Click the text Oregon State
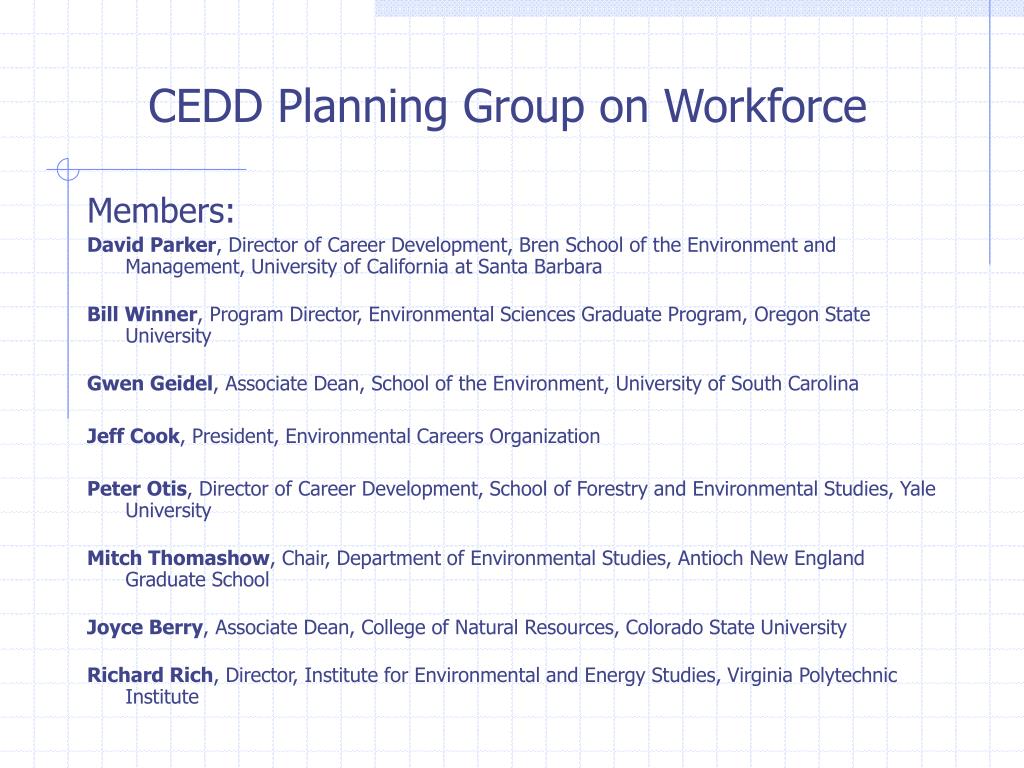 click(x=812, y=315)
